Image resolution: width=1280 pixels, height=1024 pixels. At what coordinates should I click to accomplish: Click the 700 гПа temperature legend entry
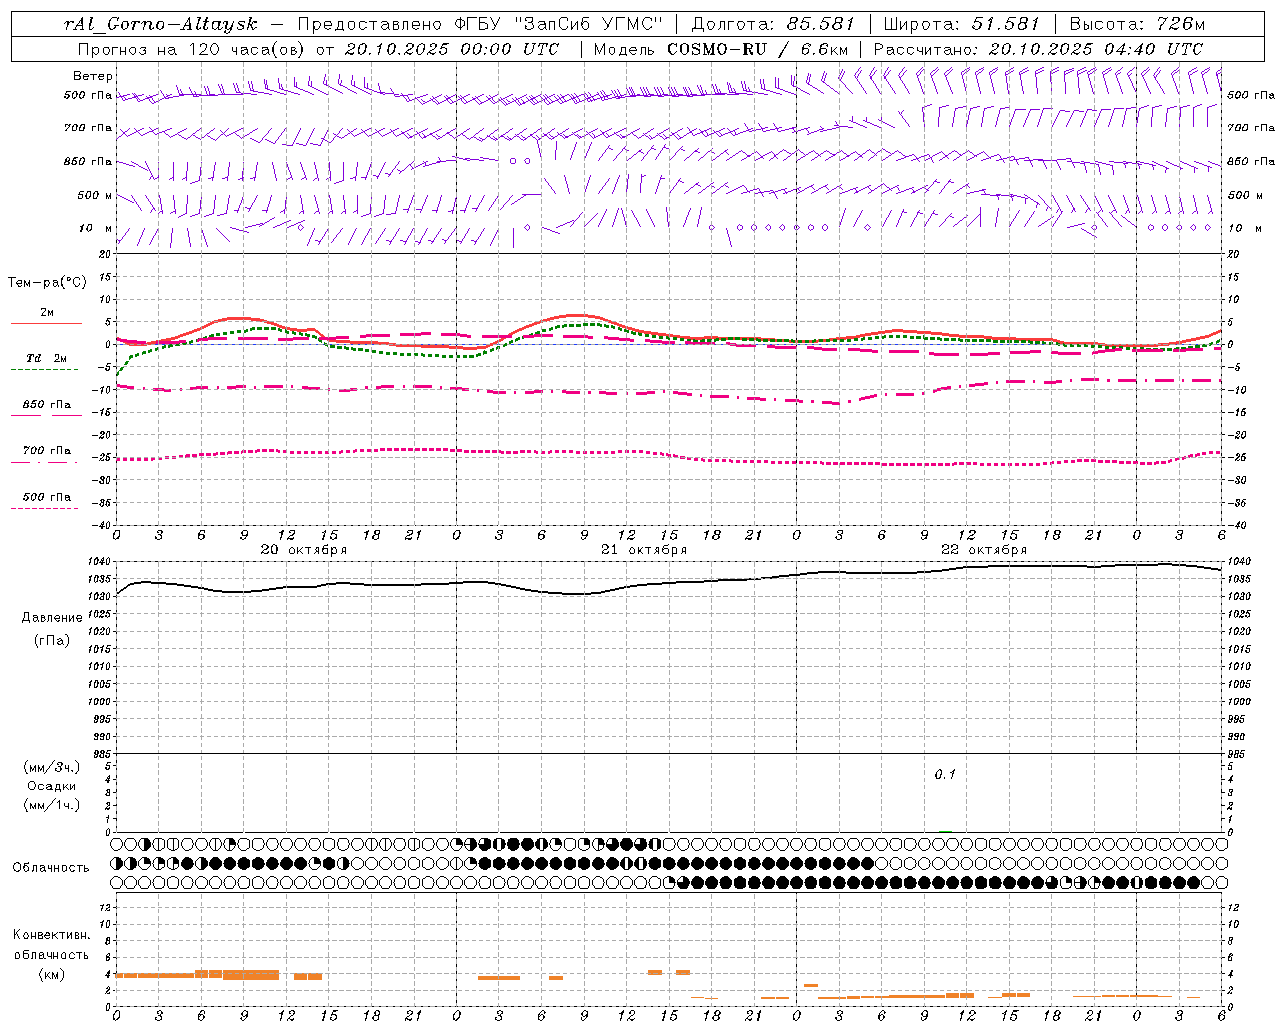(x=46, y=450)
